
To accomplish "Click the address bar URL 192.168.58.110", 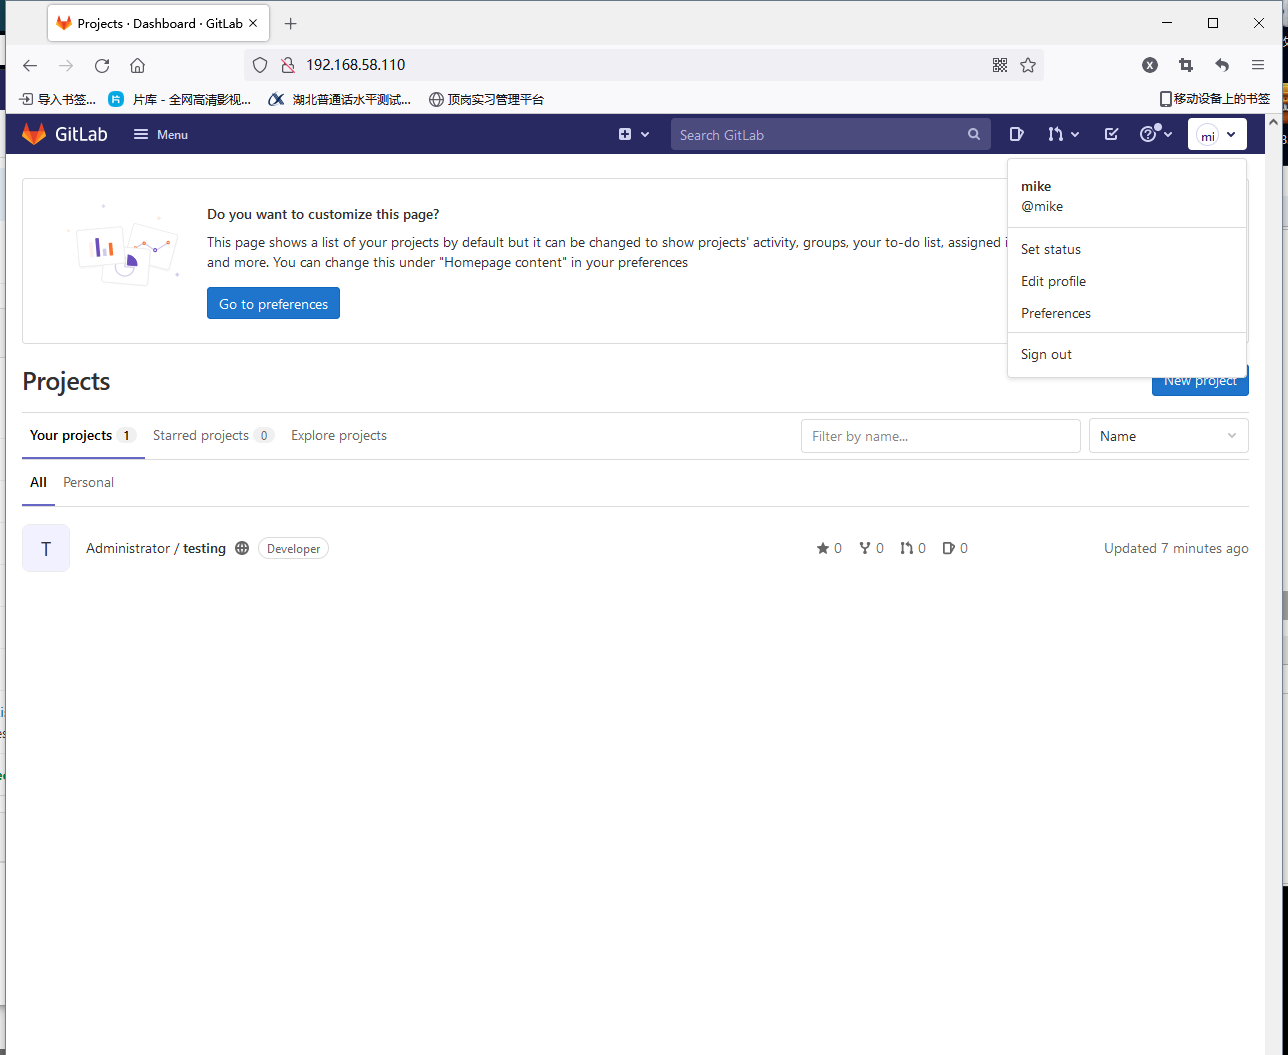I will tap(355, 65).
